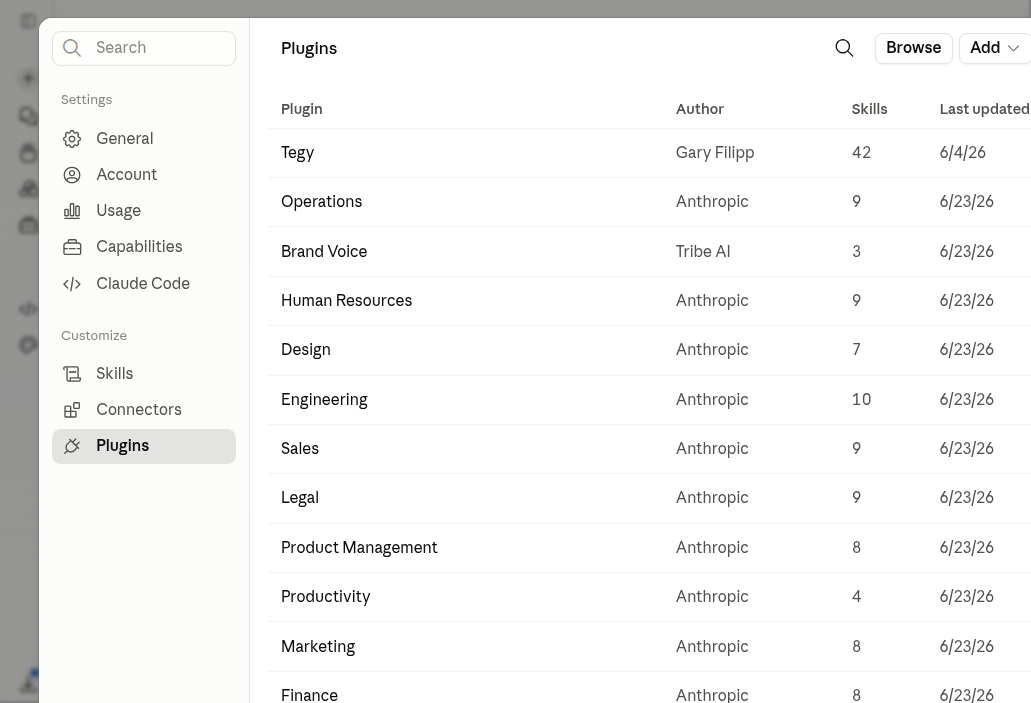Click the Author column header
The height and width of the screenshot is (703, 1031).
coord(700,109)
